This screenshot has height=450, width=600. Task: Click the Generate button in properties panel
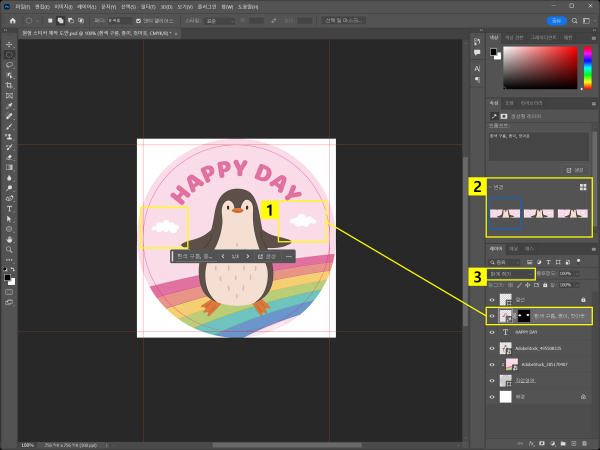[575, 169]
